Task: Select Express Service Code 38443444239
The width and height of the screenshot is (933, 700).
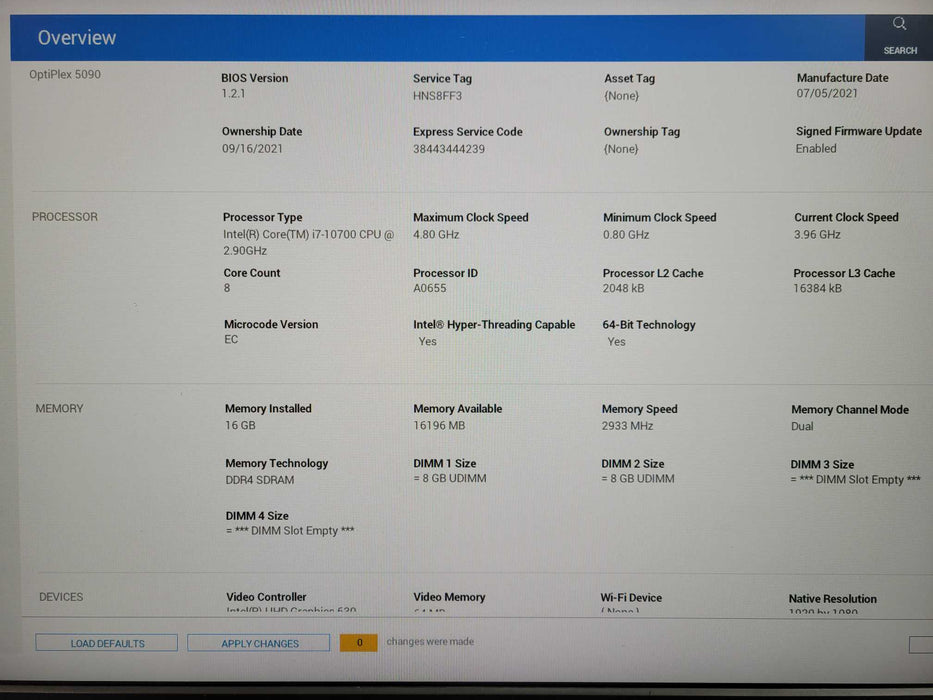Action: [449, 149]
